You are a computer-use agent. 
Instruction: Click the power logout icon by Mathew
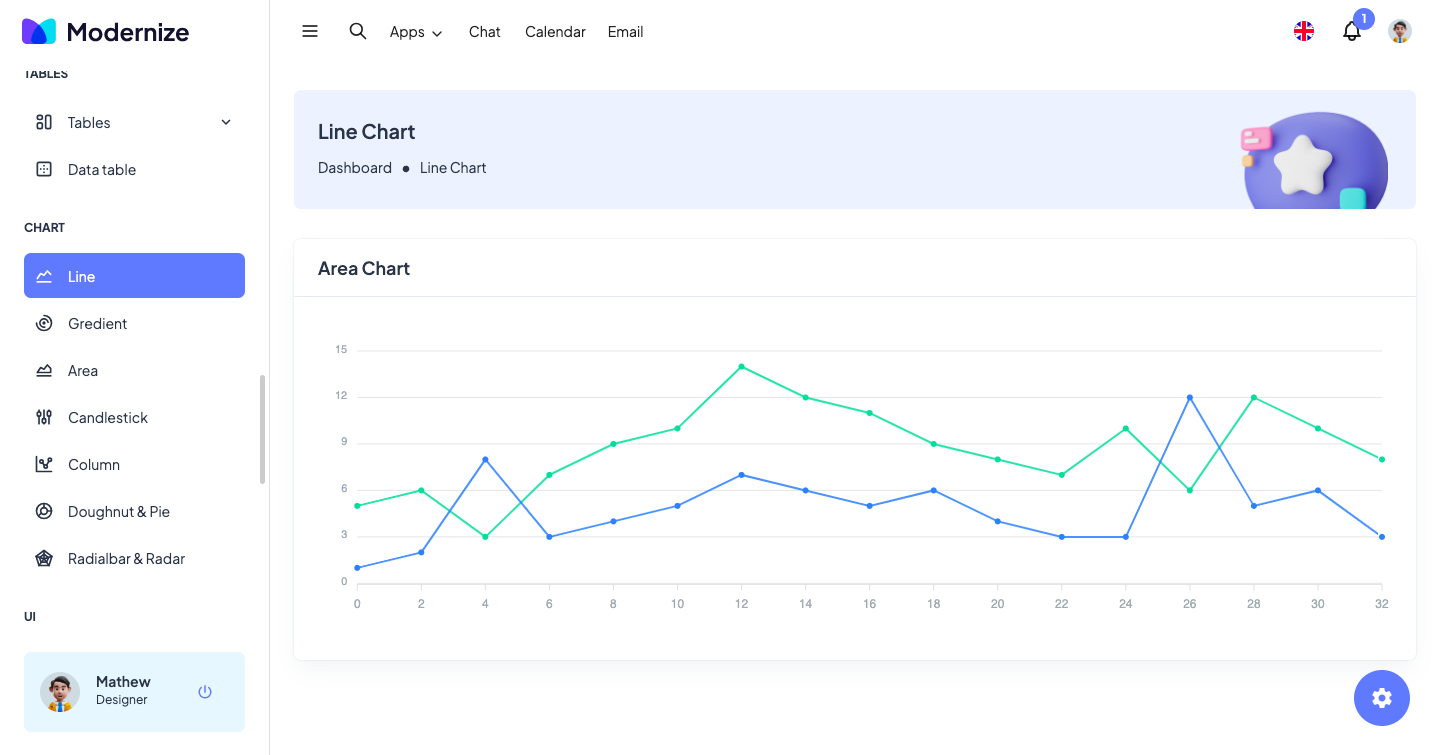pos(205,691)
